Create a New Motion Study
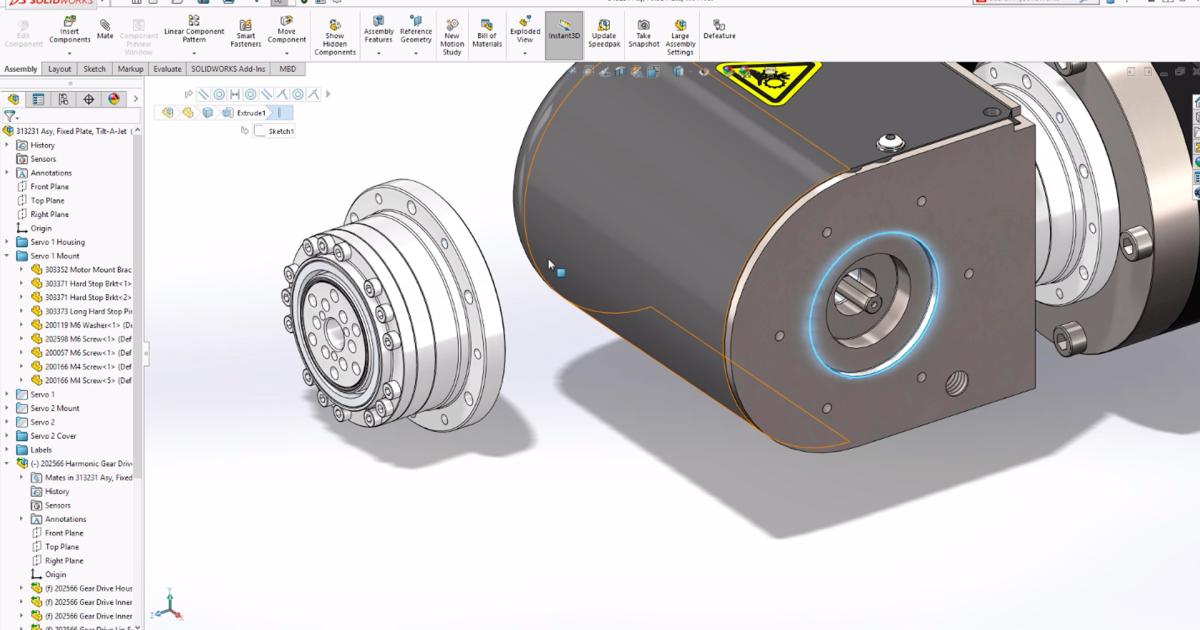Screen dimensions: 1200x630 tap(451, 30)
